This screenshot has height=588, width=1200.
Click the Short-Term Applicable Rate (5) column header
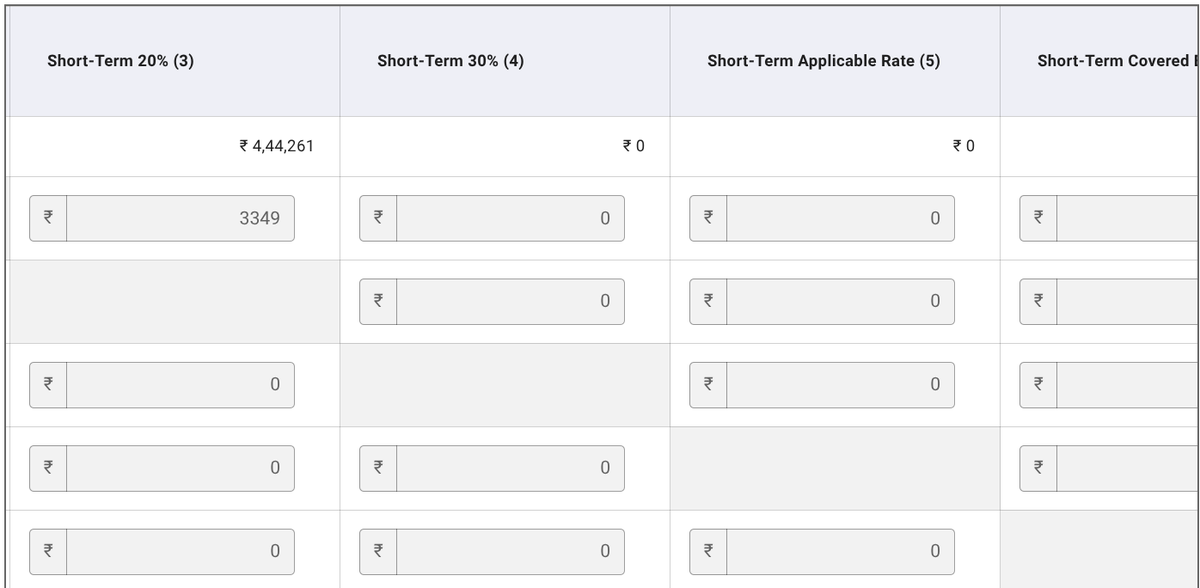tap(824, 61)
